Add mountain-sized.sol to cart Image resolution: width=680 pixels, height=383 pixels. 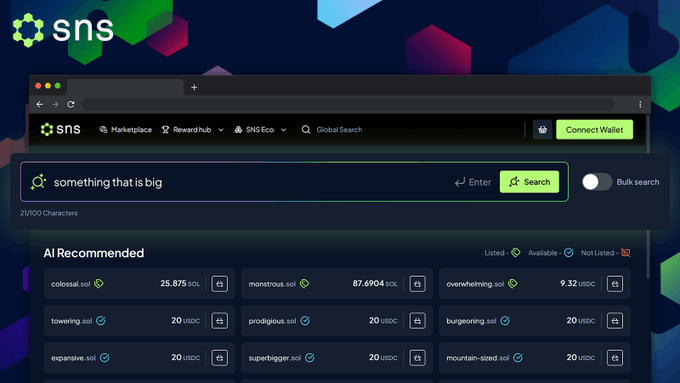(x=615, y=357)
